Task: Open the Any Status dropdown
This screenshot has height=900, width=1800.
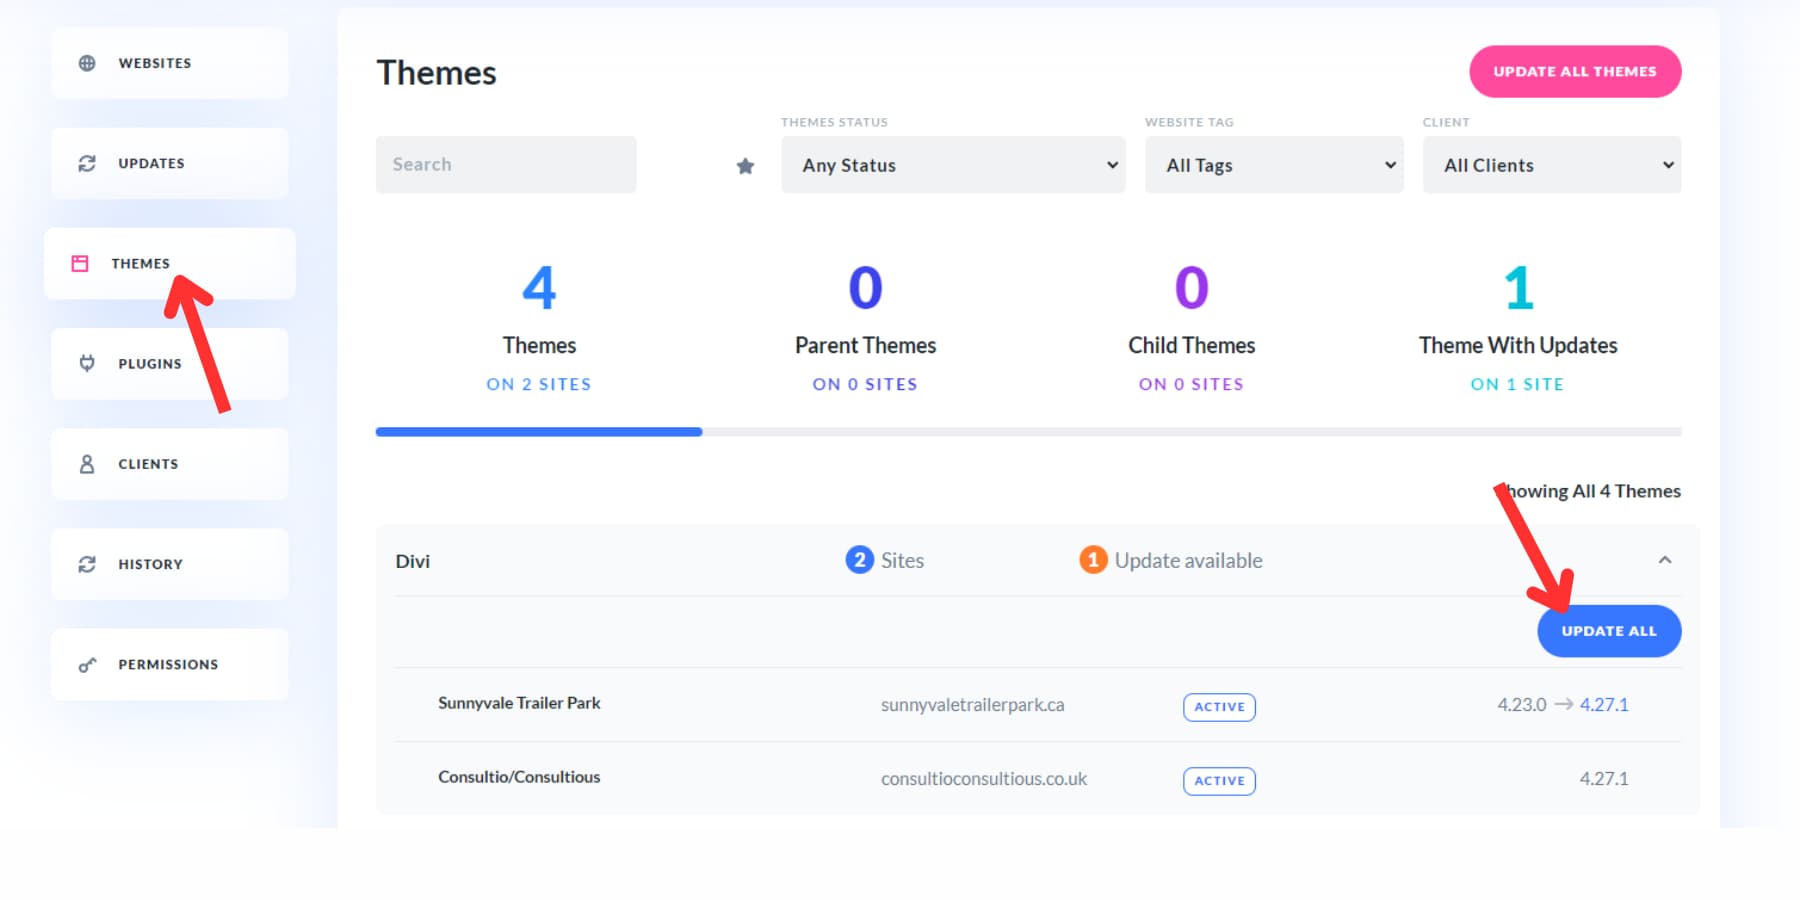Action: pos(953,165)
